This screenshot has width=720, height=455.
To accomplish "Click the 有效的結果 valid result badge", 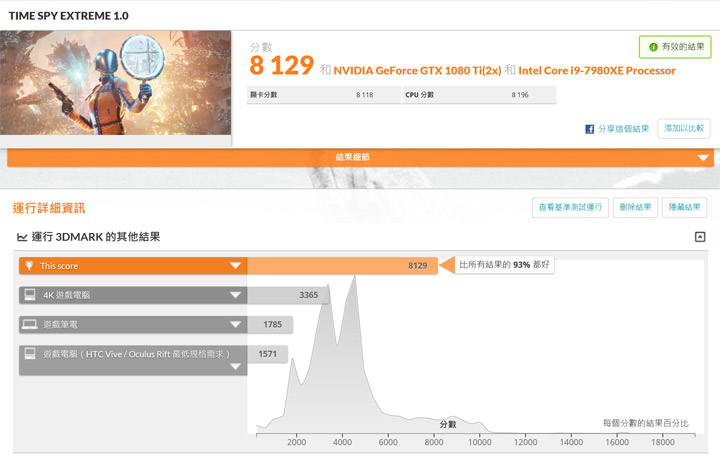I will (675, 47).
